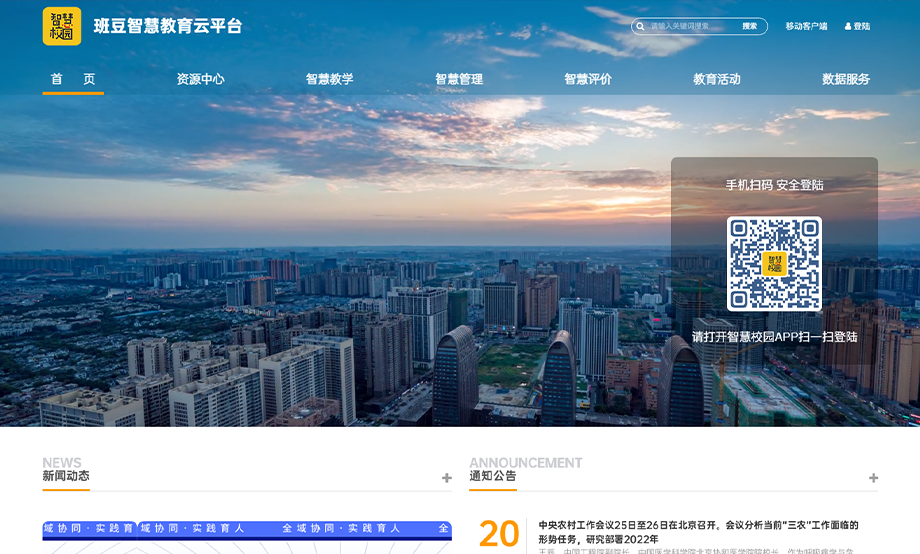Click the 新闻动态 section heading
The width and height of the screenshot is (920, 554).
pos(66,476)
